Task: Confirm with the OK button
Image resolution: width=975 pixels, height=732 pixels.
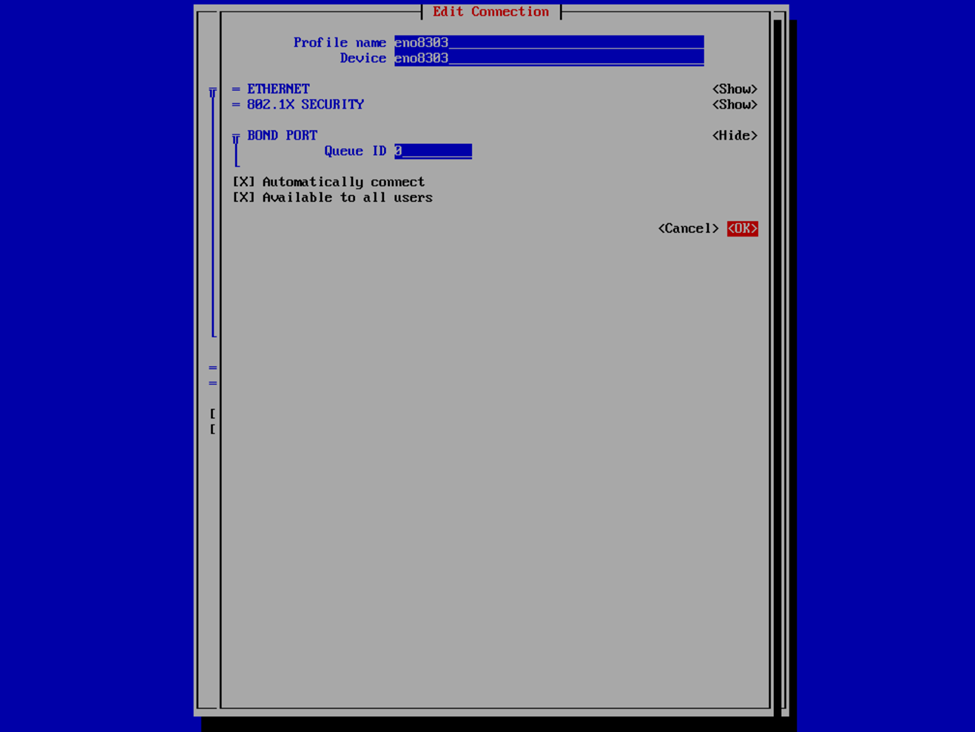Action: 742,229
